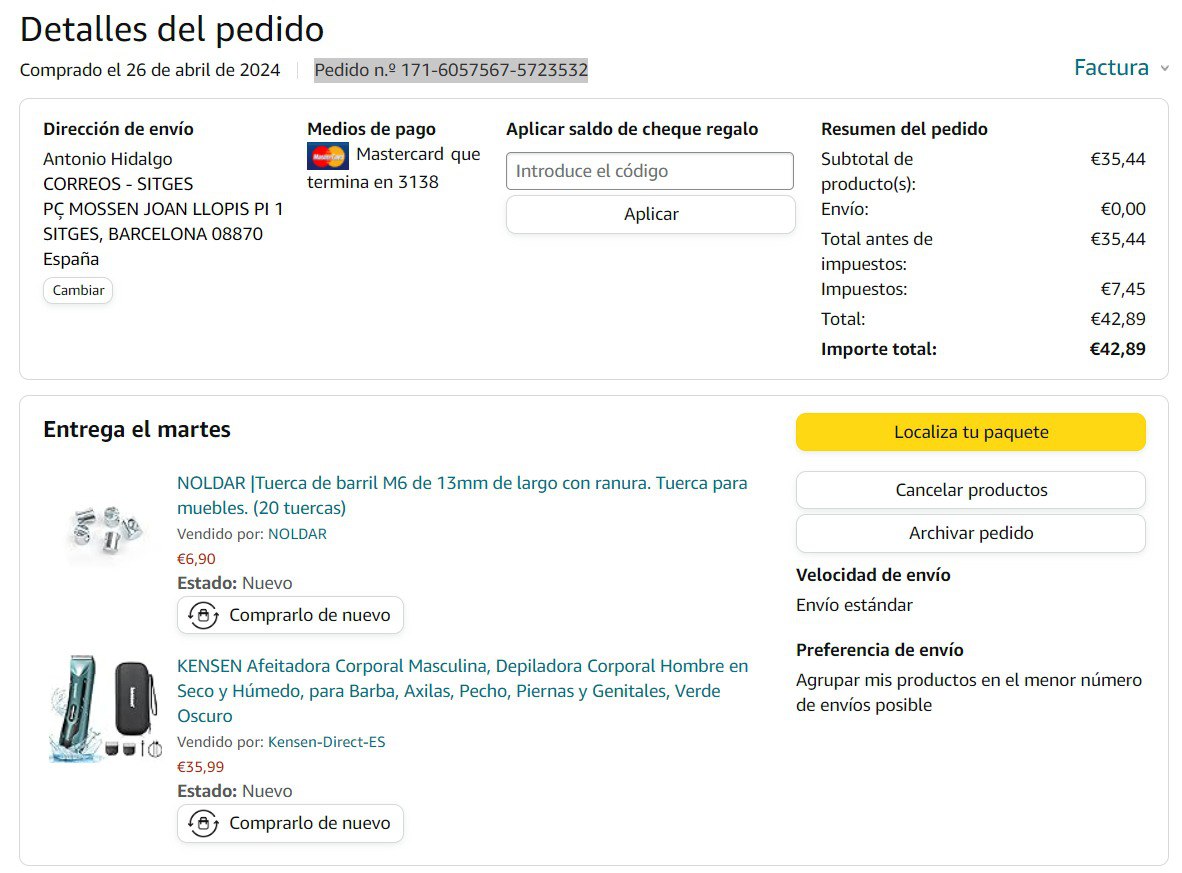The width and height of the screenshot is (1182, 873).
Task: Open the Factura invoice menu
Action: coord(1111,68)
